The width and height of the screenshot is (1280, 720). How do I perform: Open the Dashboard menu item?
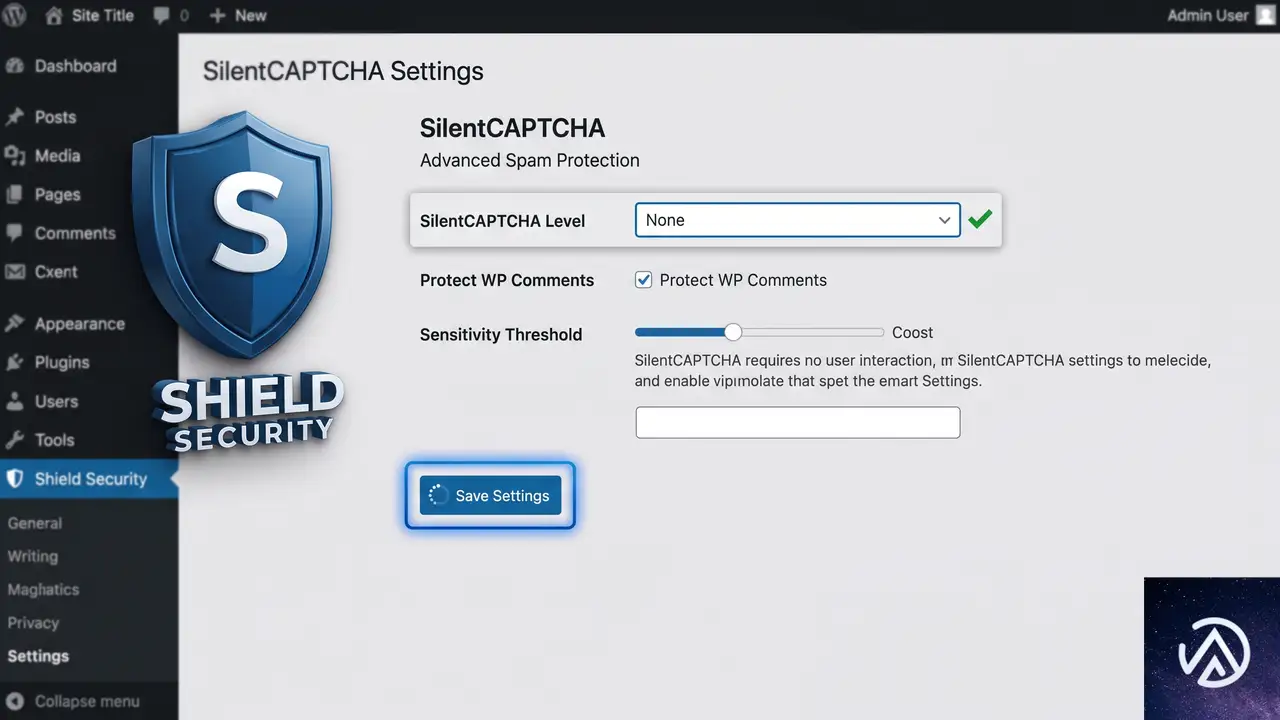coord(75,66)
